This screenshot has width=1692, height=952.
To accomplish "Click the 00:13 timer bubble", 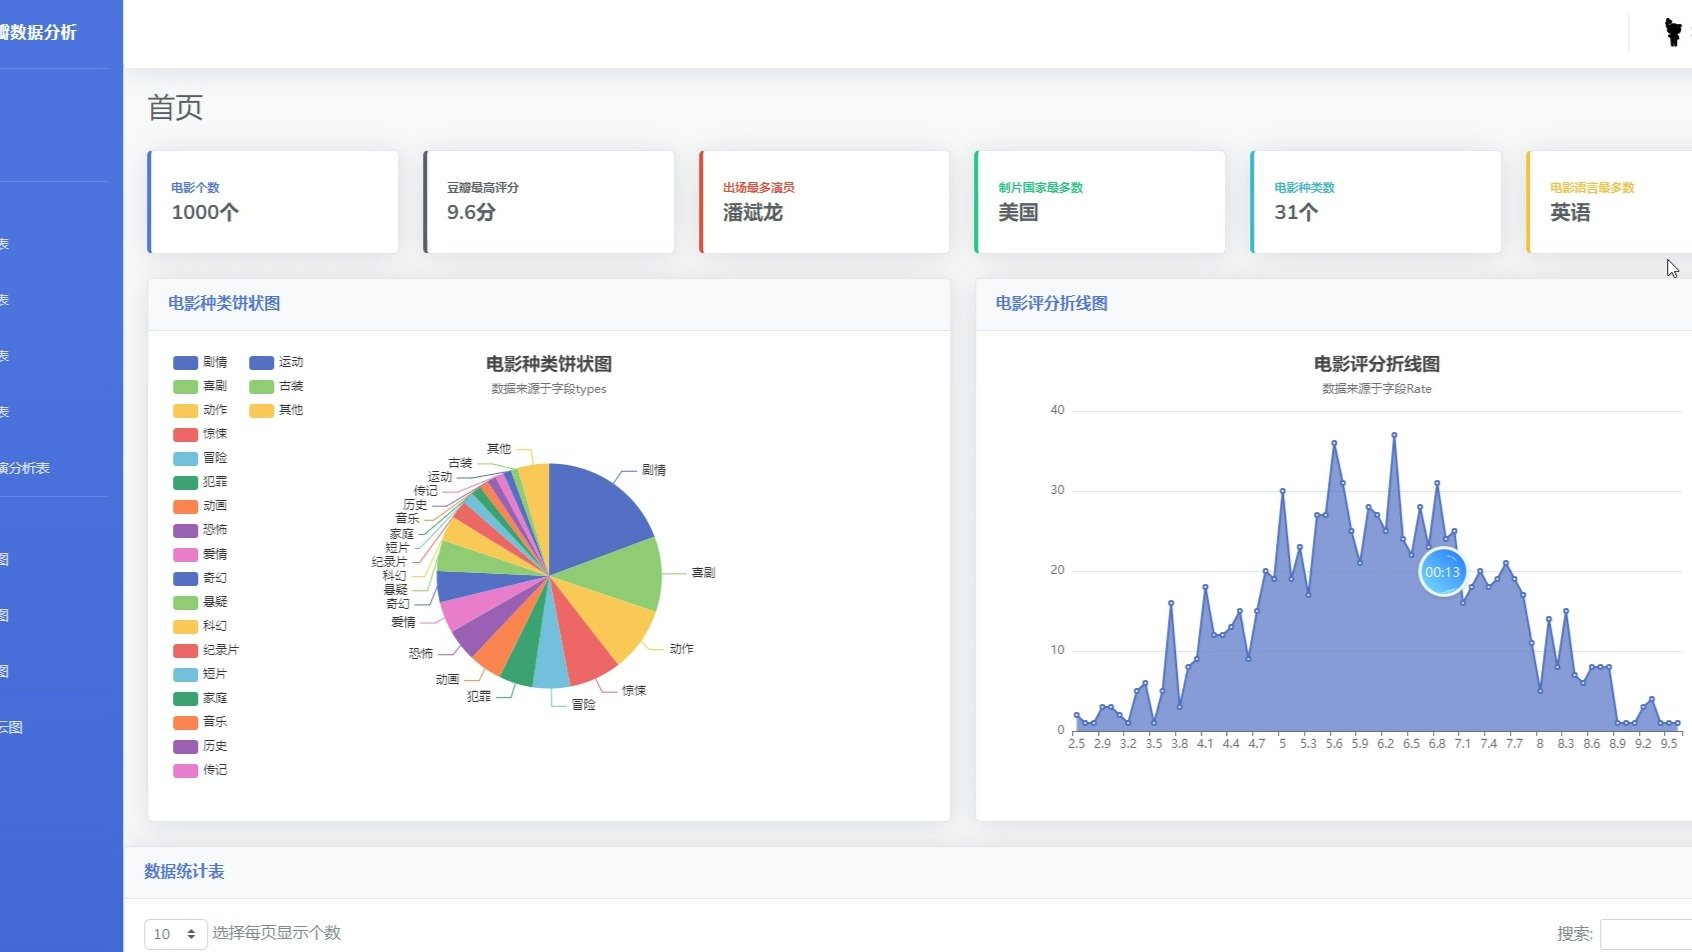I will coord(1442,572).
